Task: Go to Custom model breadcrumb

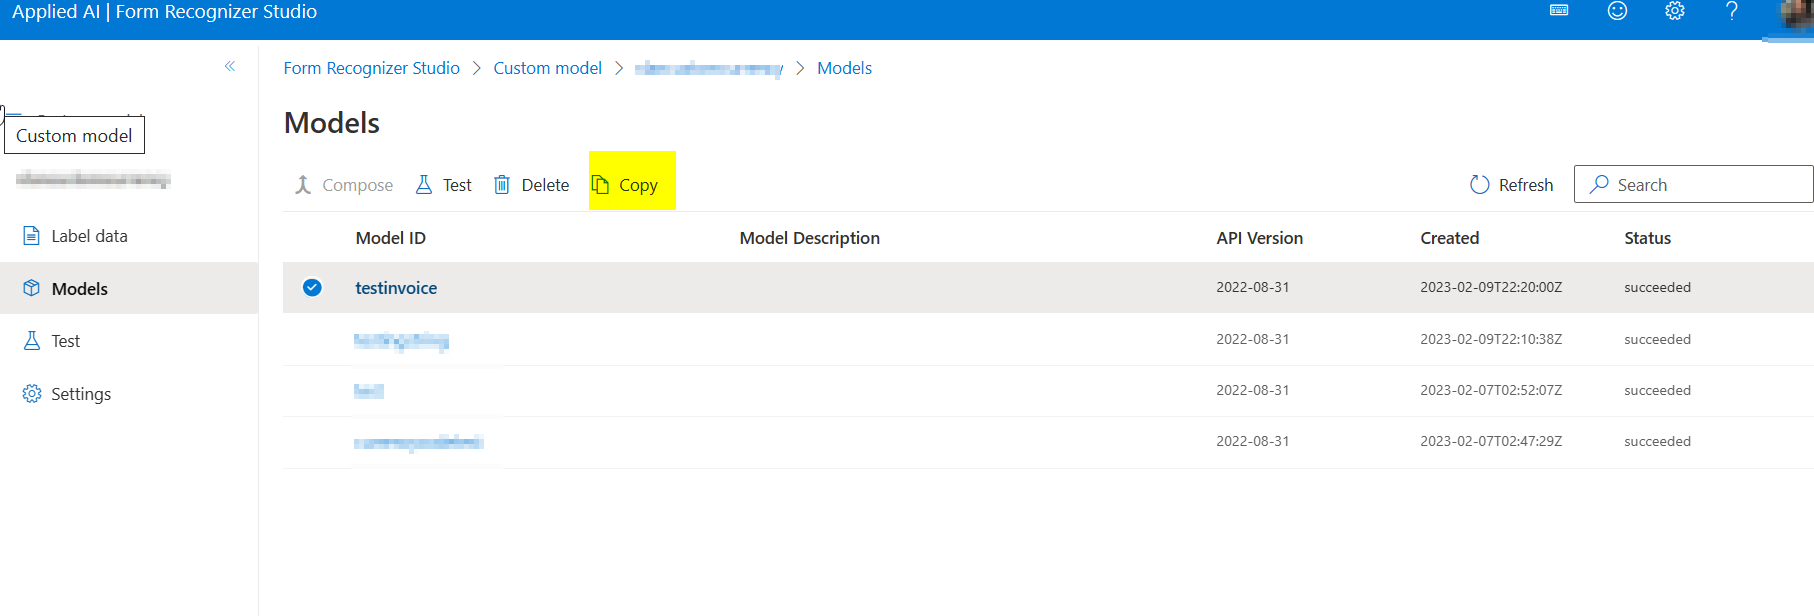Action: (x=547, y=68)
